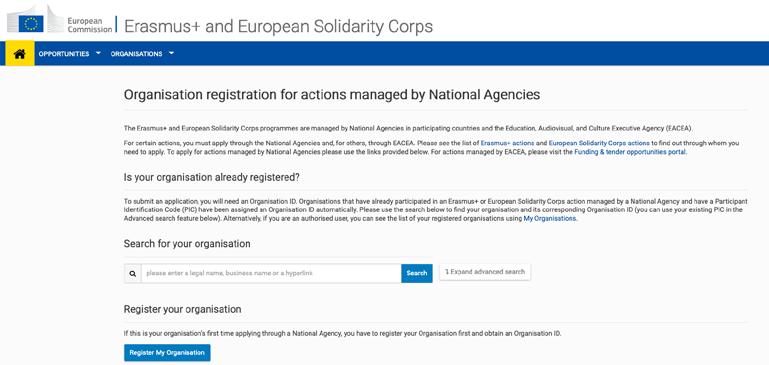
Task: Open the Opportunities dropdown arrow
Action: point(99,53)
